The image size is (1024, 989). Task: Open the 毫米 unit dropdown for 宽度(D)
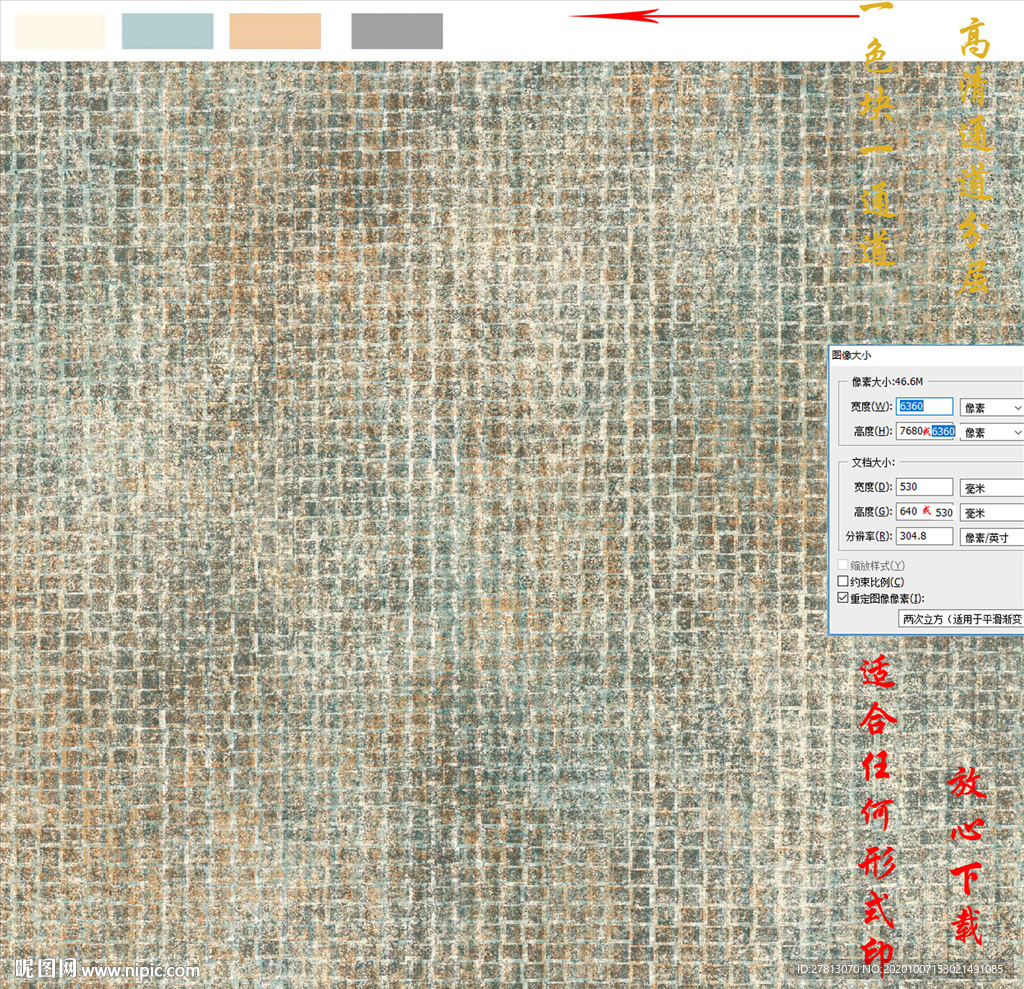(991, 487)
